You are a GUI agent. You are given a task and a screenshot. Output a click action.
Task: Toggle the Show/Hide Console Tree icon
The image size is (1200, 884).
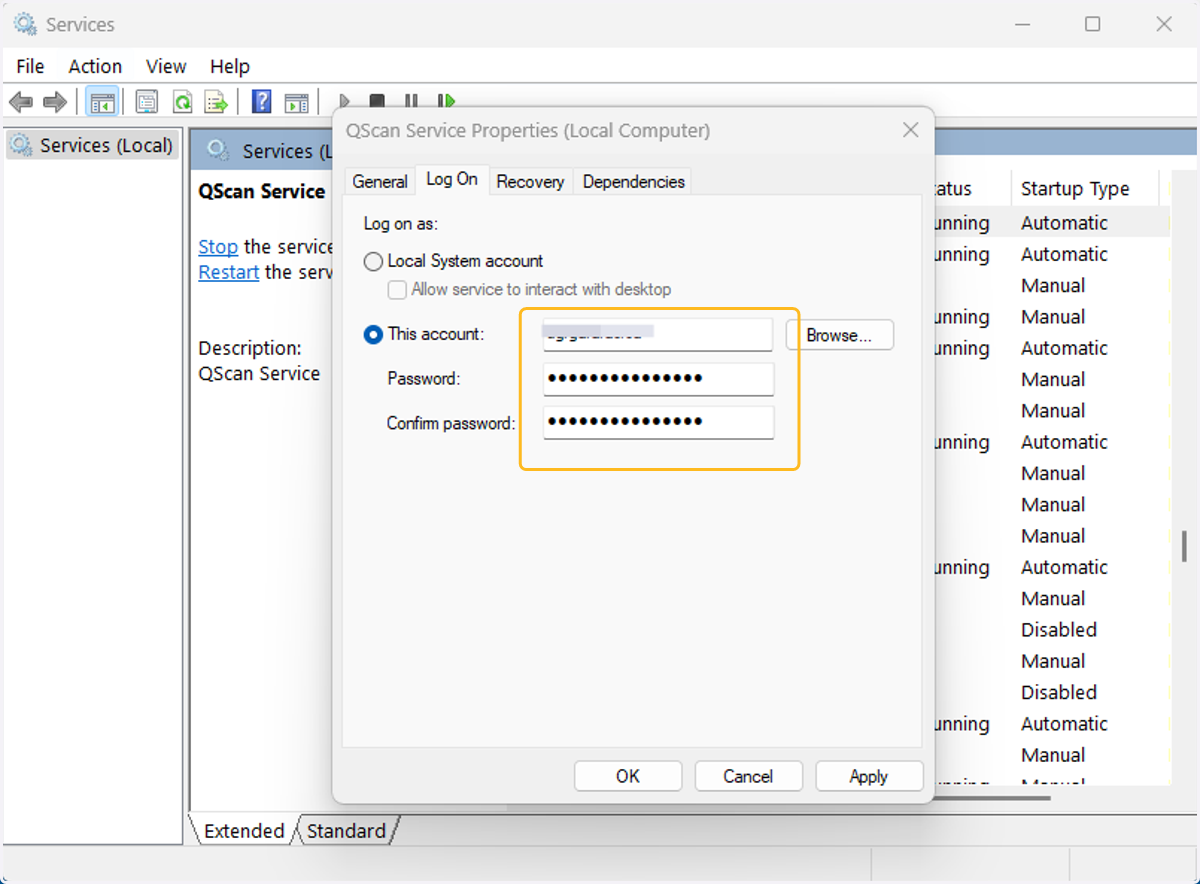click(102, 102)
